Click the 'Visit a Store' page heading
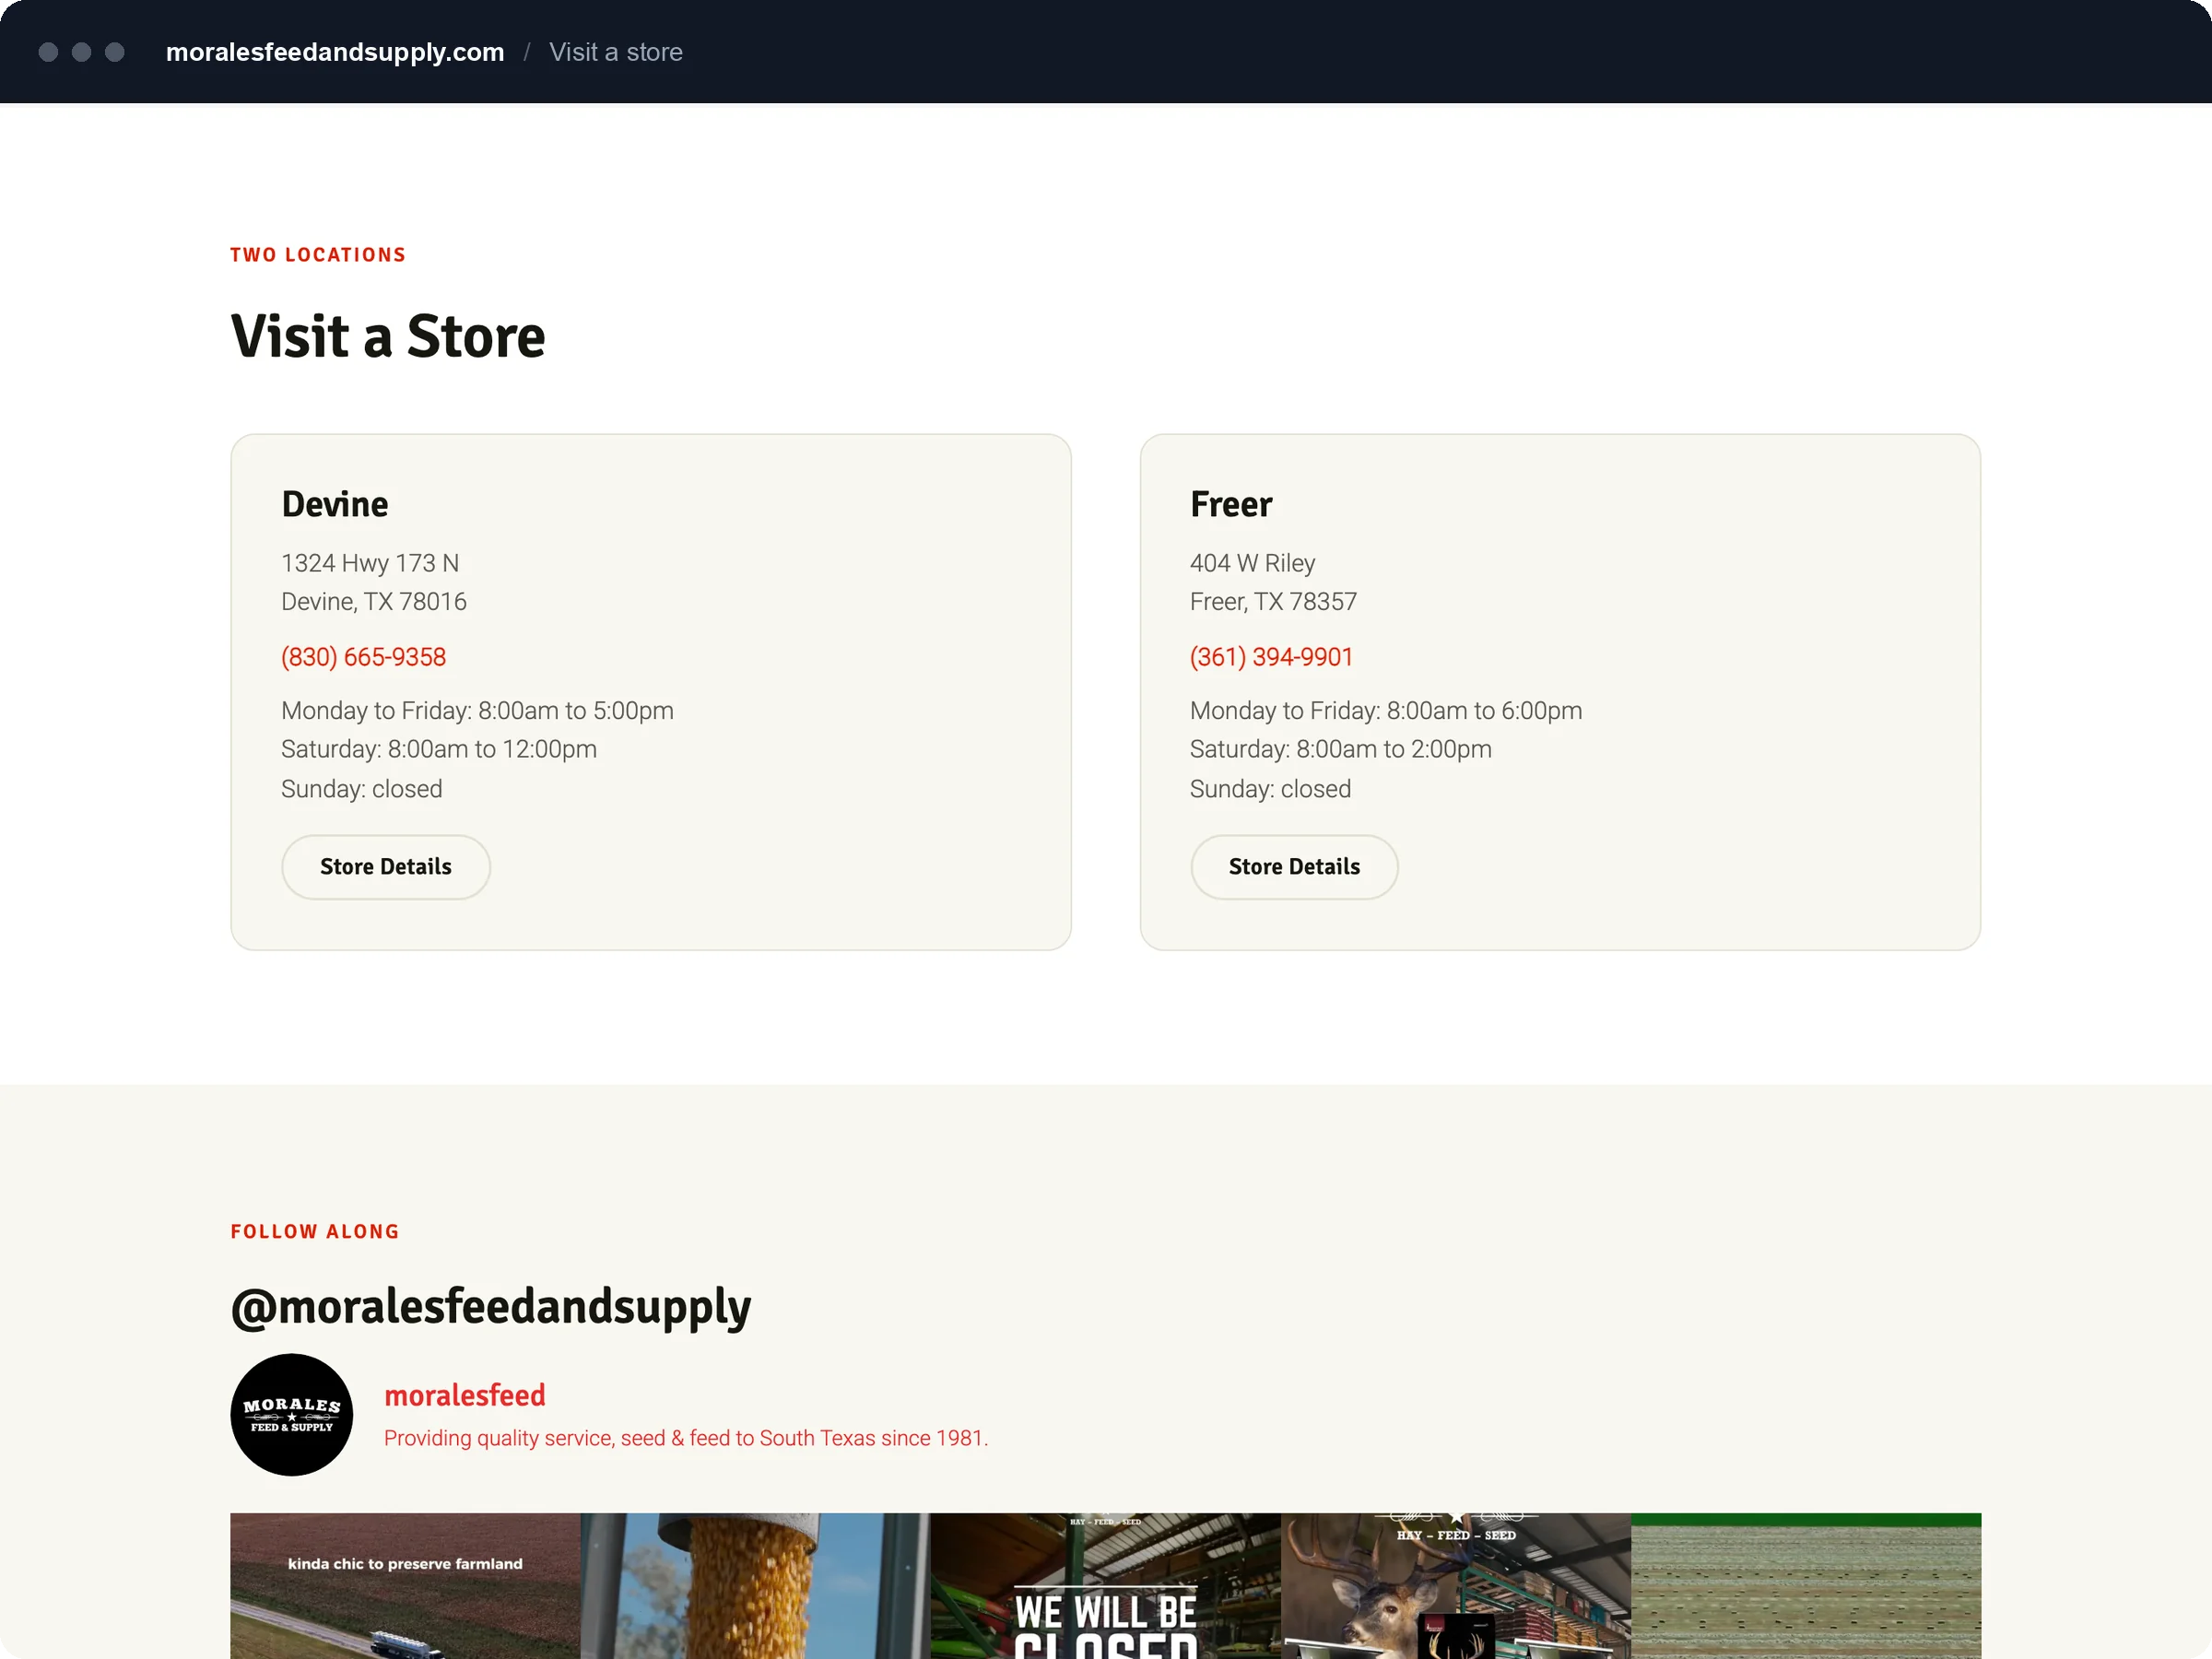This screenshot has width=2212, height=1659. 388,336
